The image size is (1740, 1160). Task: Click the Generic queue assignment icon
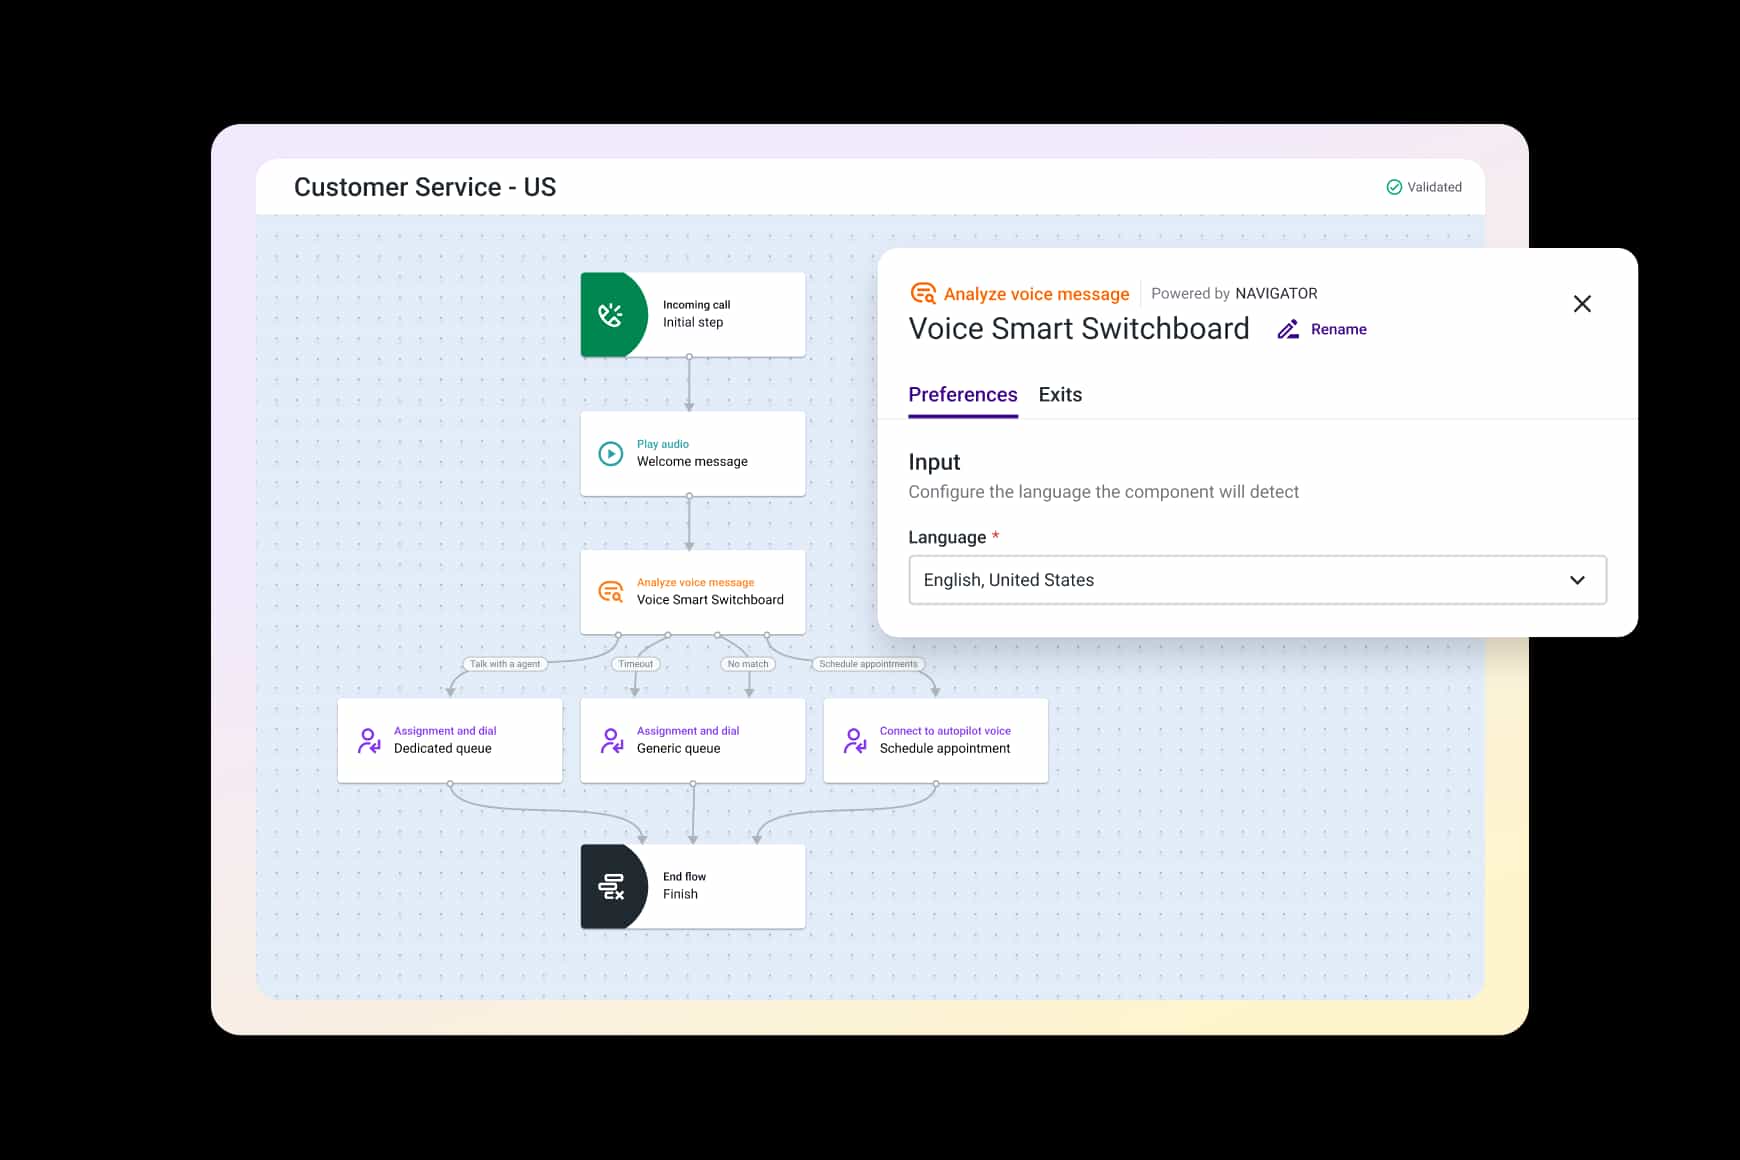tap(612, 741)
